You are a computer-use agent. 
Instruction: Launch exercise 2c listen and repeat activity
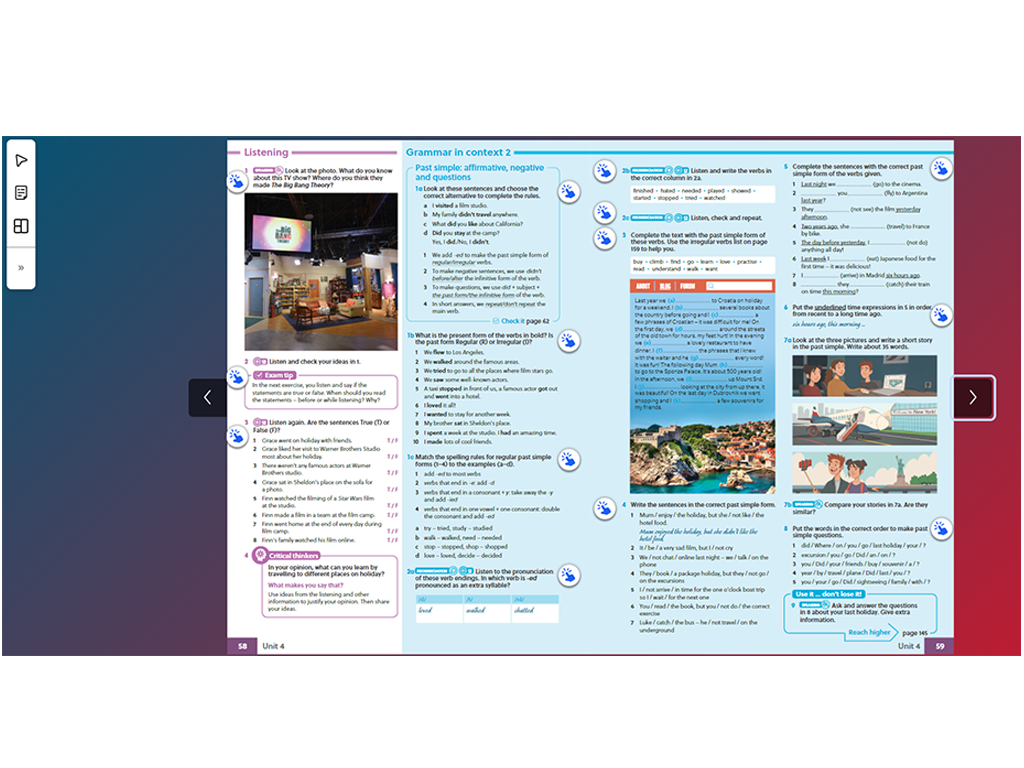pos(605,212)
